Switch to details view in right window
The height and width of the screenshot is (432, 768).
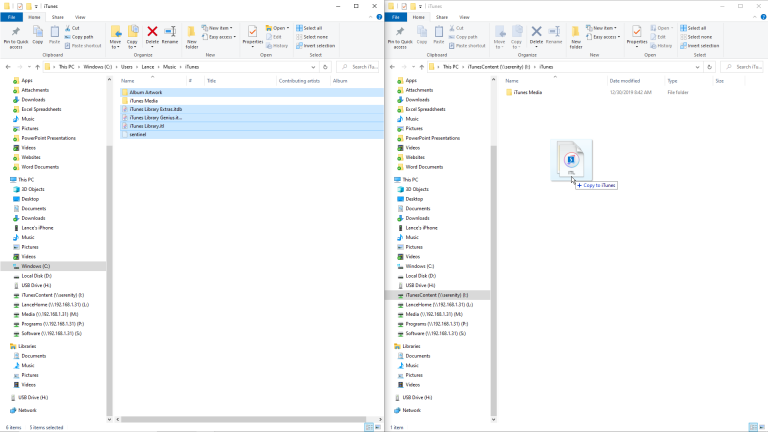tap(753, 427)
